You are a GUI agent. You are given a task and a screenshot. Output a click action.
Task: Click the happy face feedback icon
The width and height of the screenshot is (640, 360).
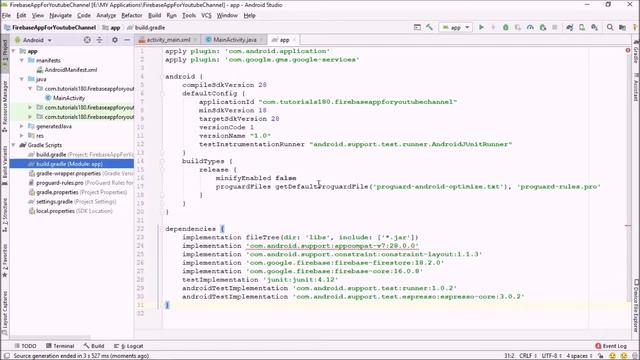click(x=613, y=356)
